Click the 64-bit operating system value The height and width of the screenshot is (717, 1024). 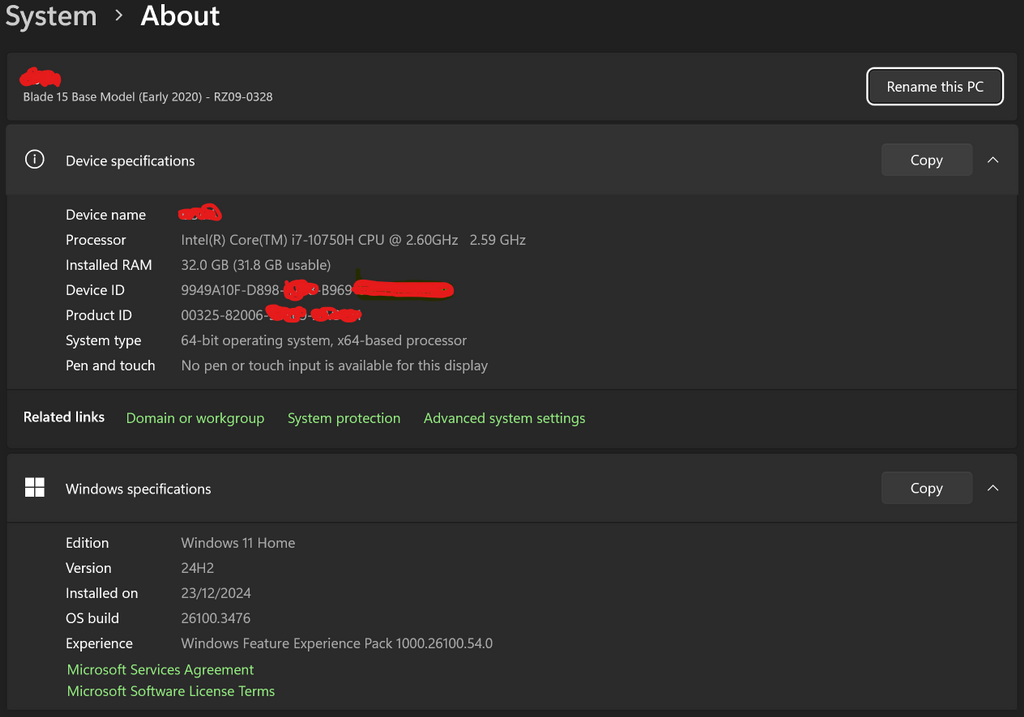click(x=324, y=340)
